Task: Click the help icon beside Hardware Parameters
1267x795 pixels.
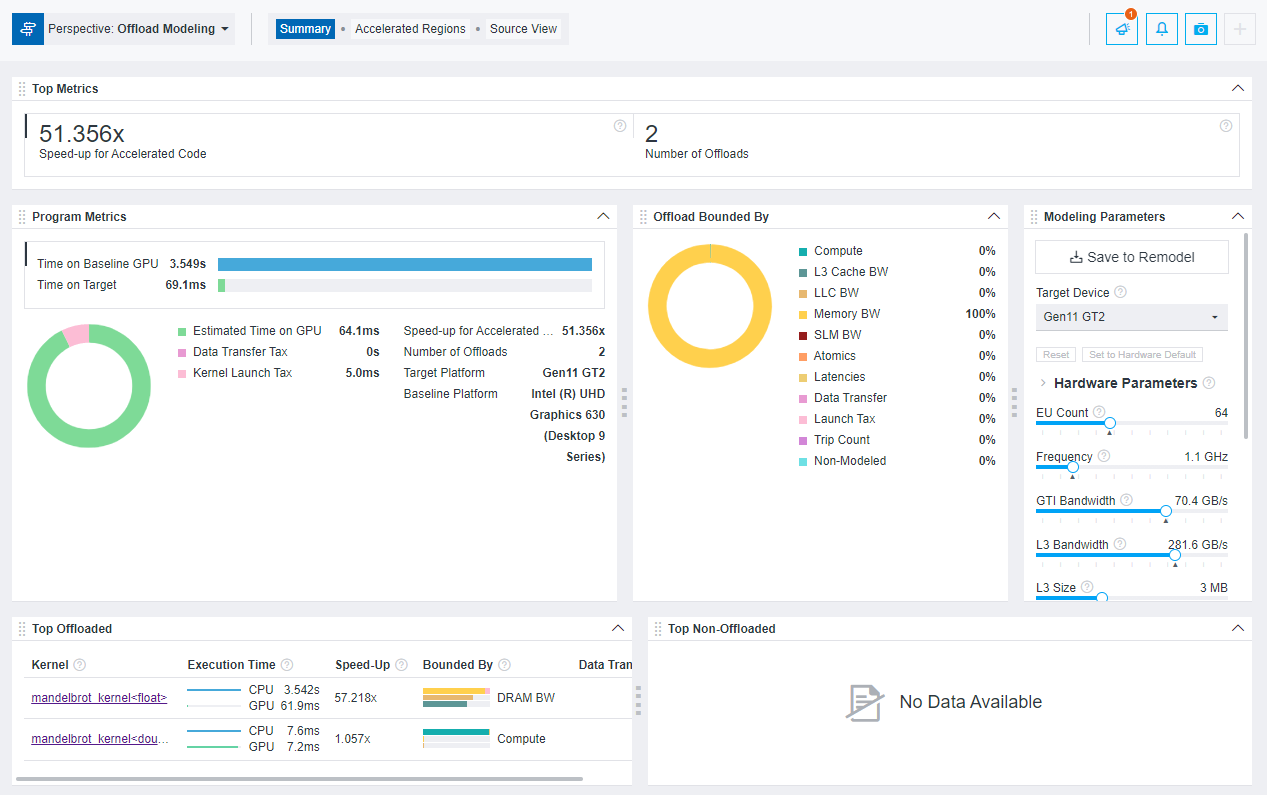Action: 1209,383
